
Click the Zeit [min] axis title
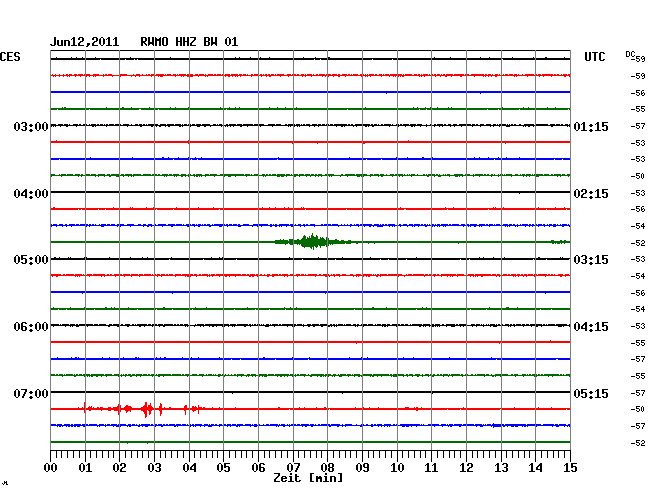coord(308,478)
